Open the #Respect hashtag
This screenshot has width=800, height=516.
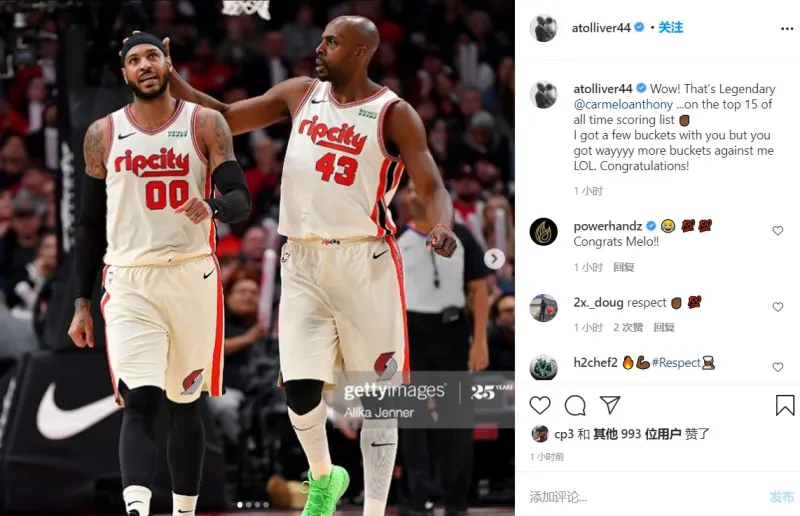click(676, 363)
